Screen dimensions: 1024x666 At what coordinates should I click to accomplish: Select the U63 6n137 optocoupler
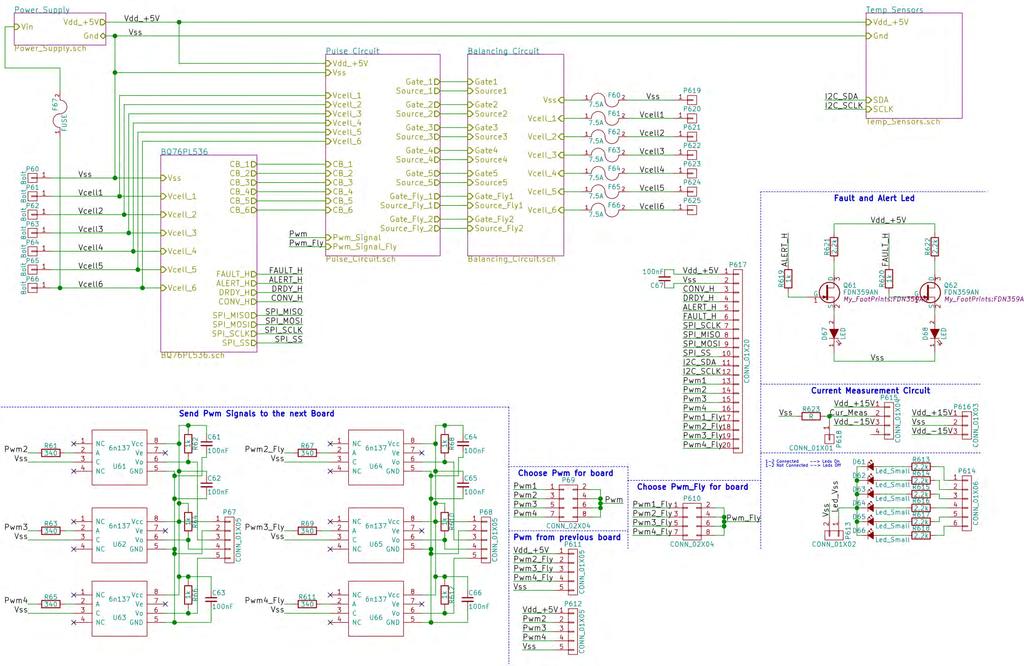(x=119, y=609)
